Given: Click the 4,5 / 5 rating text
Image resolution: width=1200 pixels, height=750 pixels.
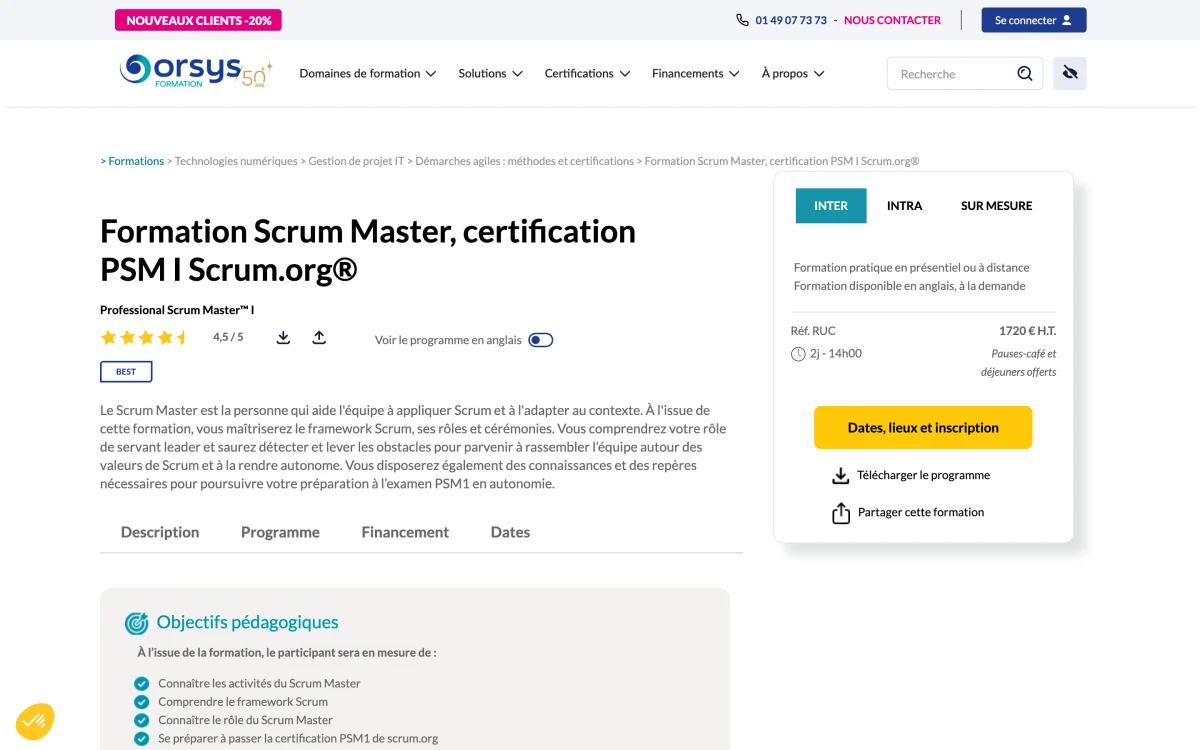Looking at the screenshot, I should pyautogui.click(x=228, y=338).
